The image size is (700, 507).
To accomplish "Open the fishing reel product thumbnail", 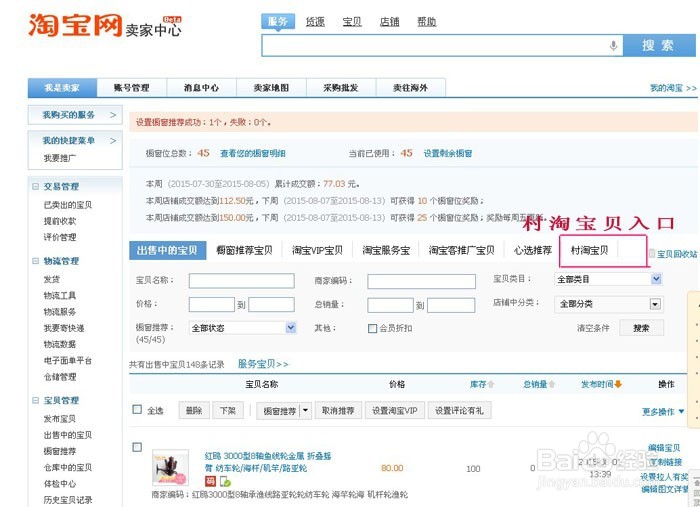I will coord(170,468).
